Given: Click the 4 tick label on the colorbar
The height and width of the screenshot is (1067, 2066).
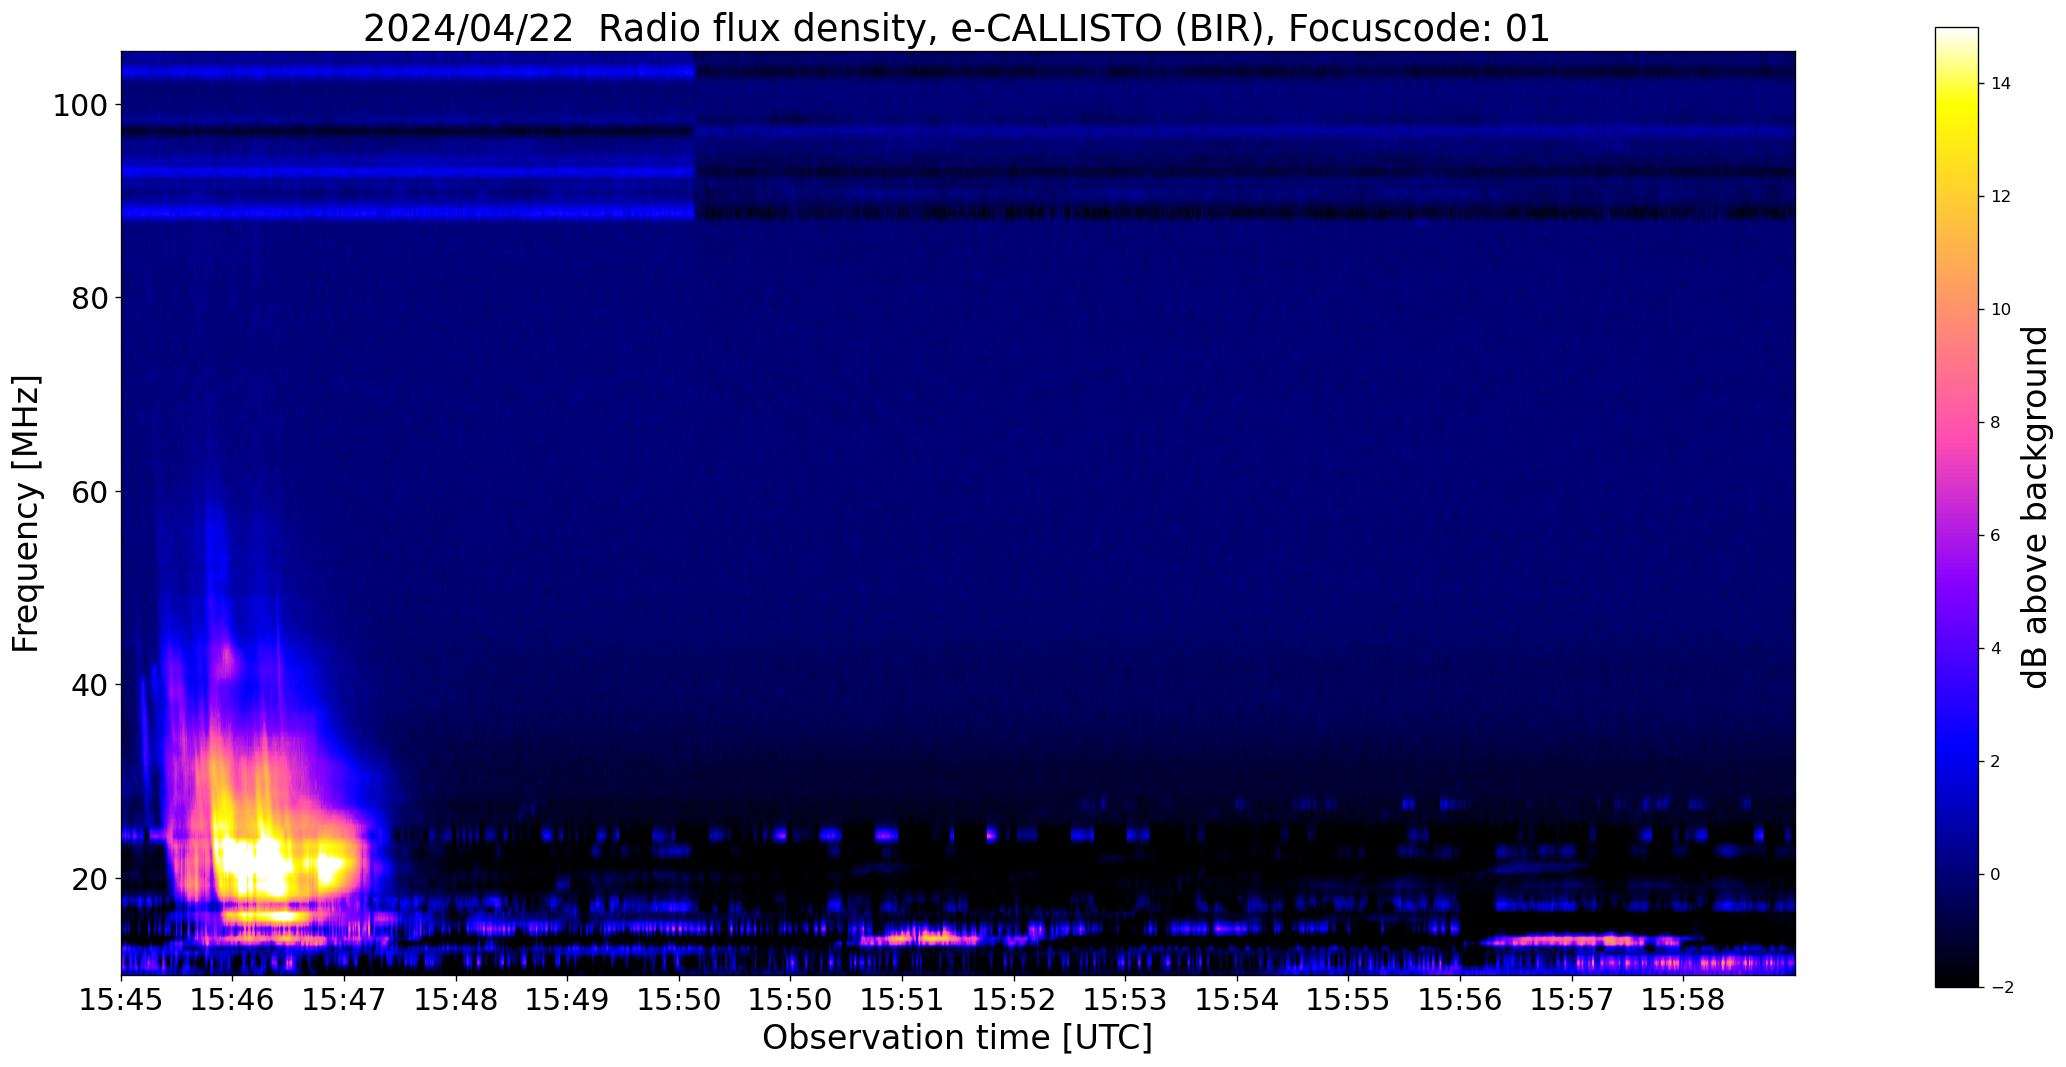Looking at the screenshot, I should 1996,649.
